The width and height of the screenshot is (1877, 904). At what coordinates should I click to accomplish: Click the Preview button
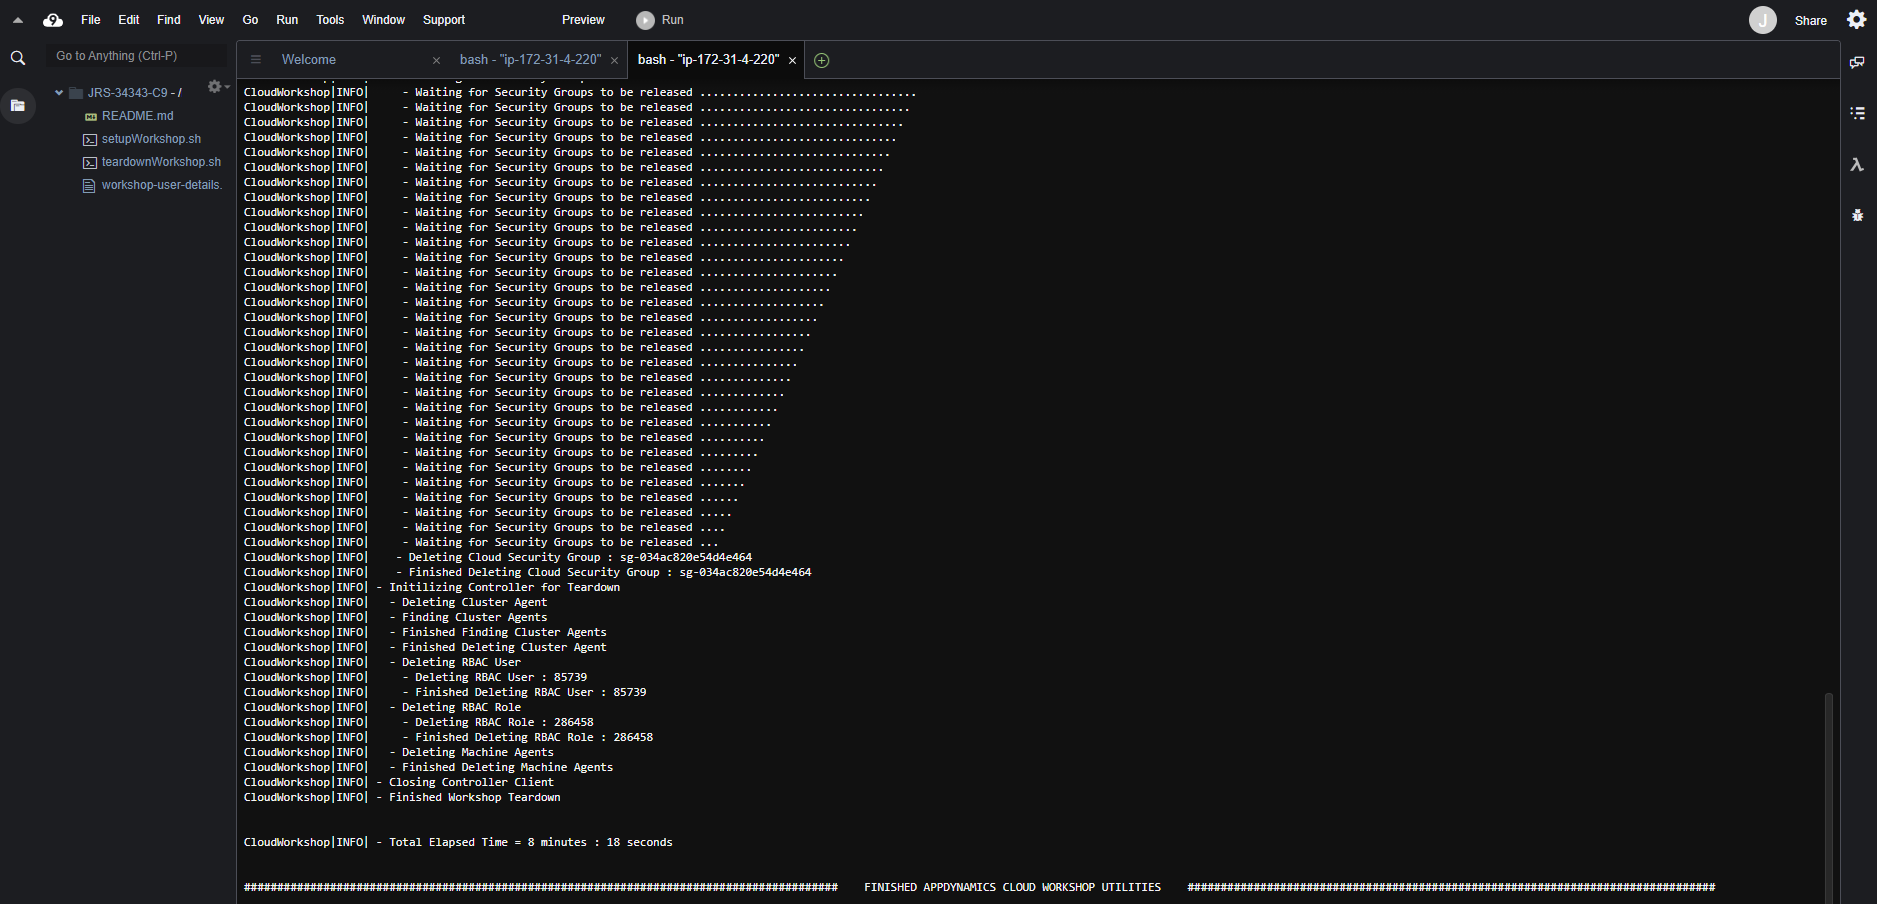[x=583, y=20]
